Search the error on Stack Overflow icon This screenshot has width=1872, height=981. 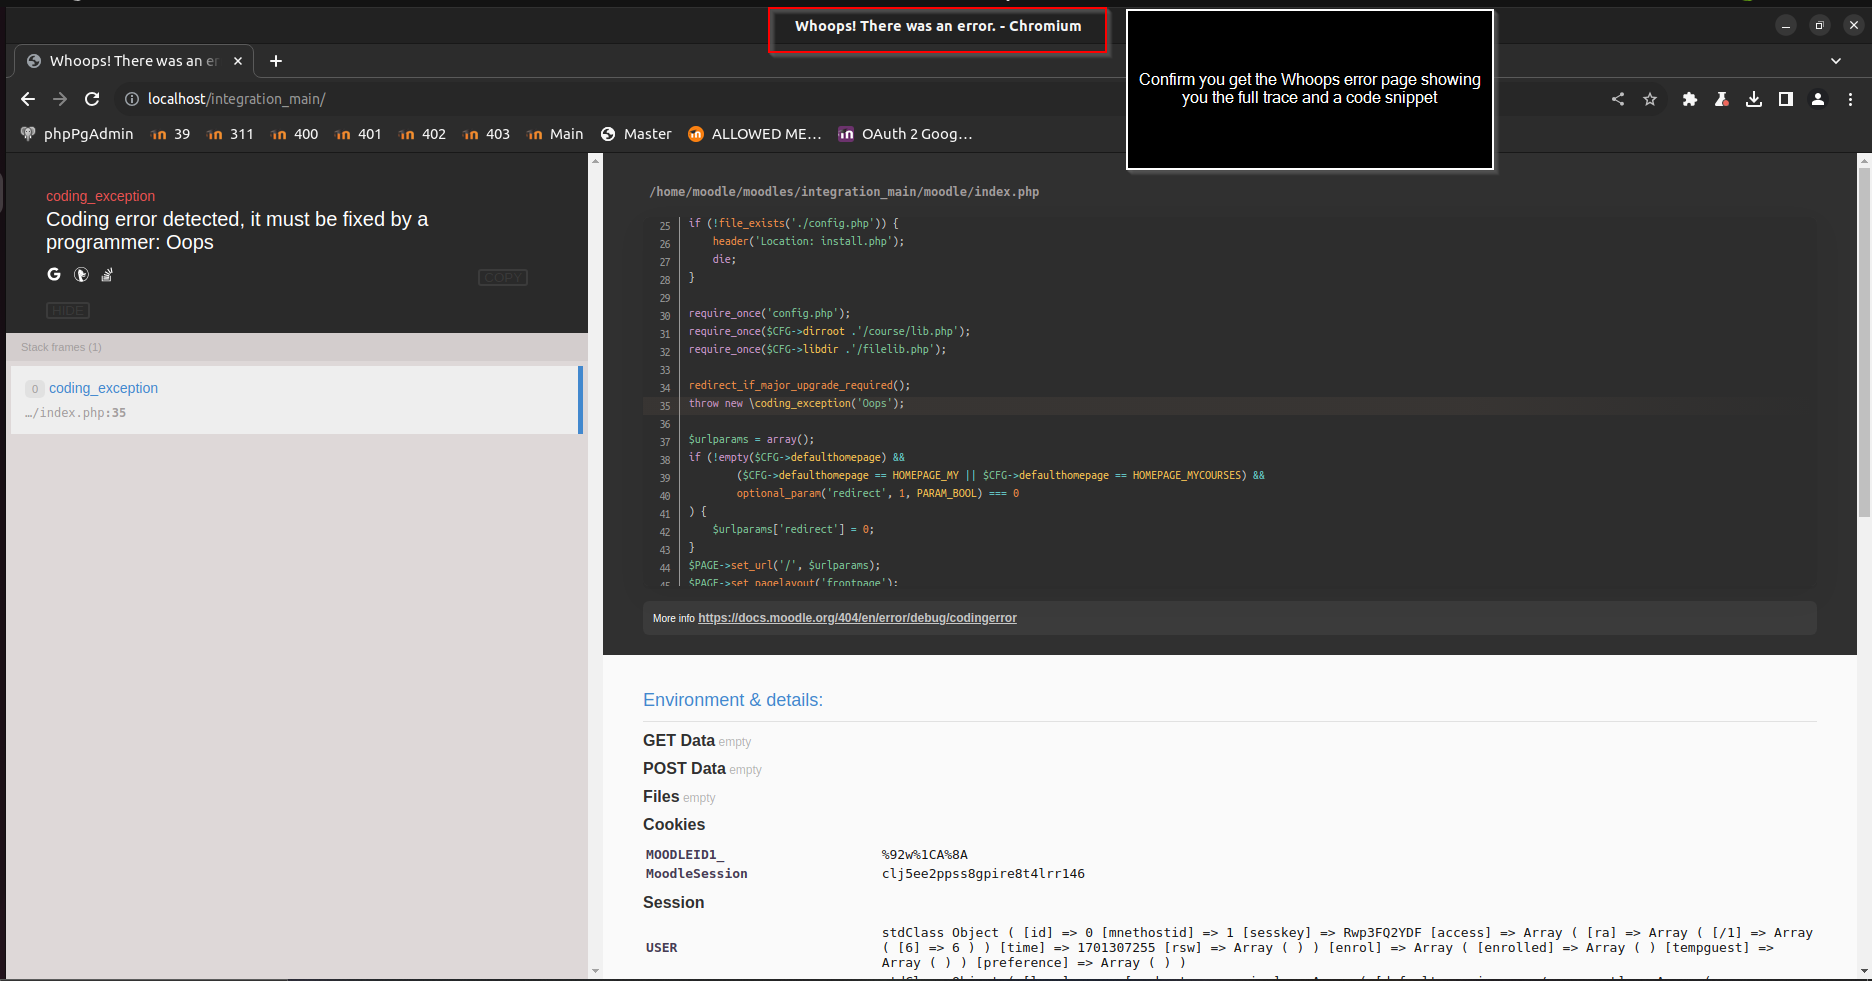tap(107, 274)
